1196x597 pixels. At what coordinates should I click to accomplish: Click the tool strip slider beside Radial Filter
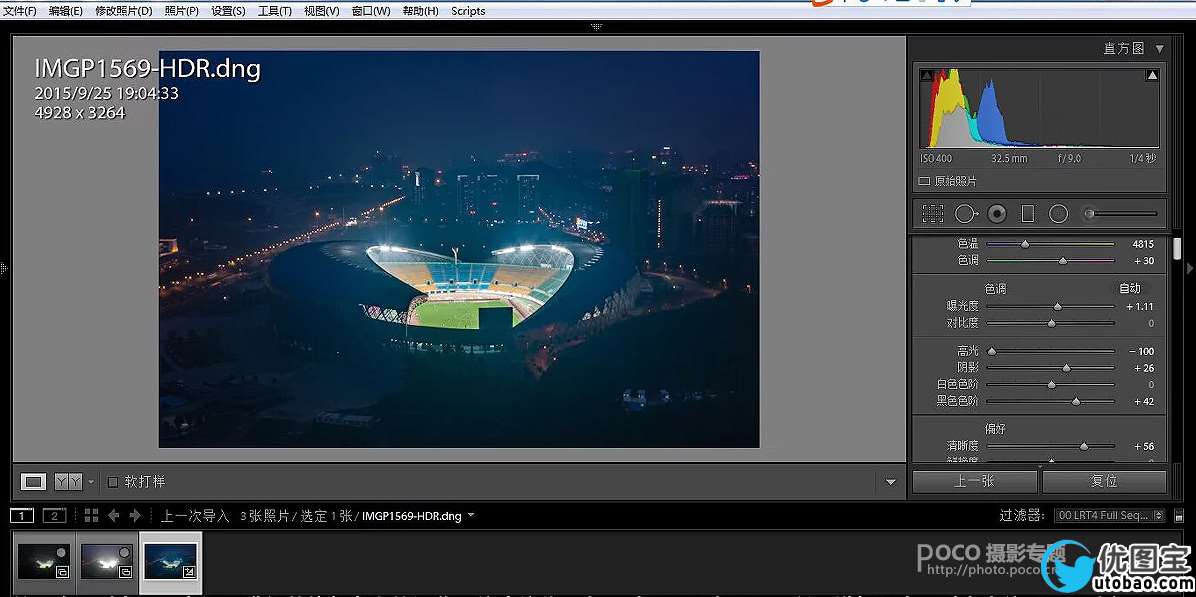pyautogui.click(x=1120, y=214)
